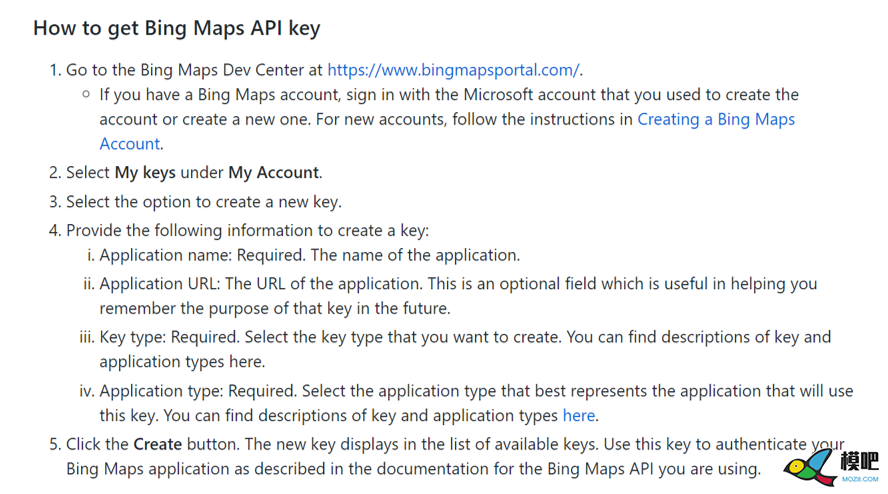Click the hollow sub-bullet circle marker
The width and height of the screenshot is (888, 494).
click(x=86, y=94)
